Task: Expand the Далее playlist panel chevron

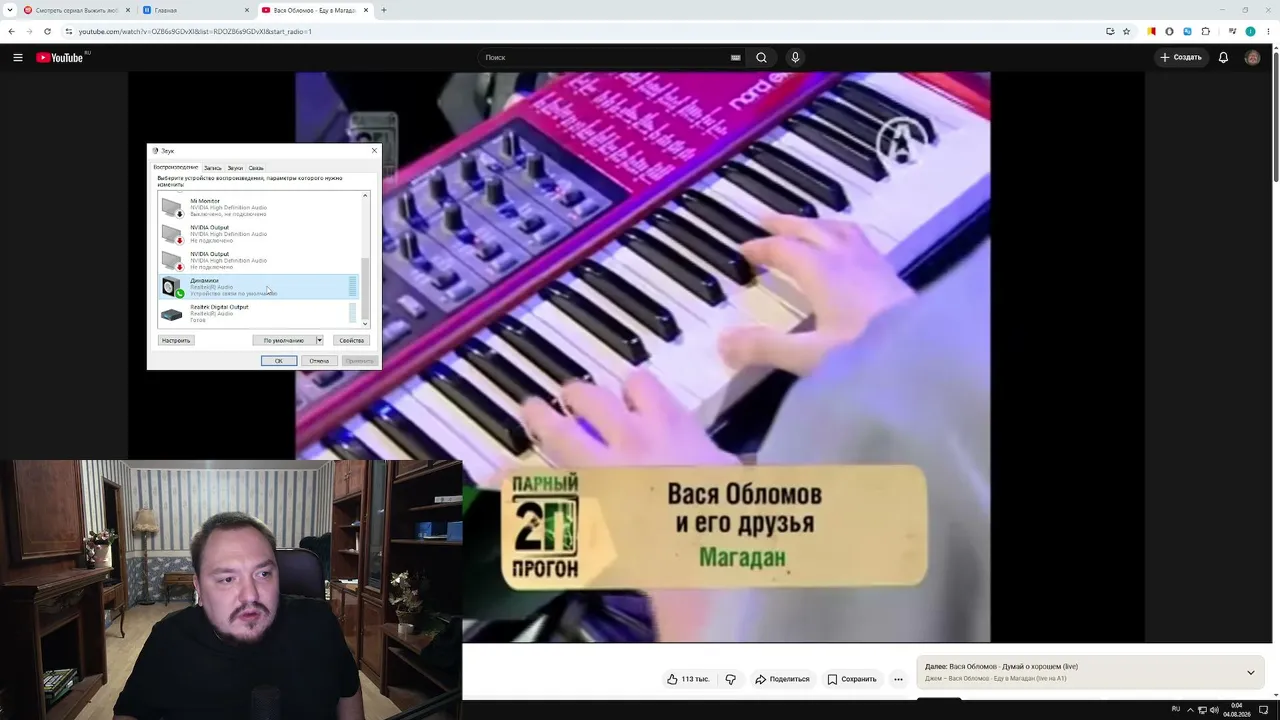Action: point(1250,672)
